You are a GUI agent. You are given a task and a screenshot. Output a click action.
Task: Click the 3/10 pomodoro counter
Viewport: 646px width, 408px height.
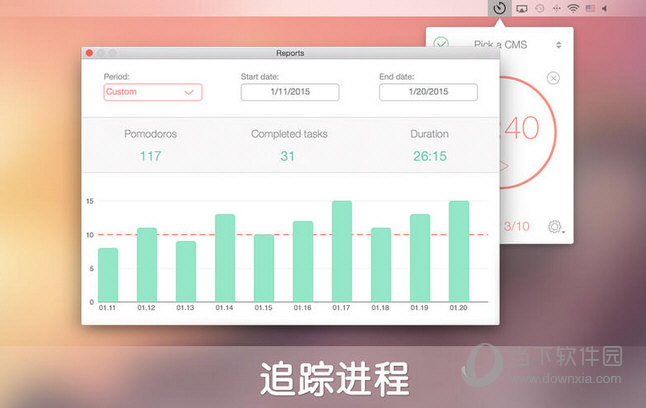pyautogui.click(x=517, y=226)
